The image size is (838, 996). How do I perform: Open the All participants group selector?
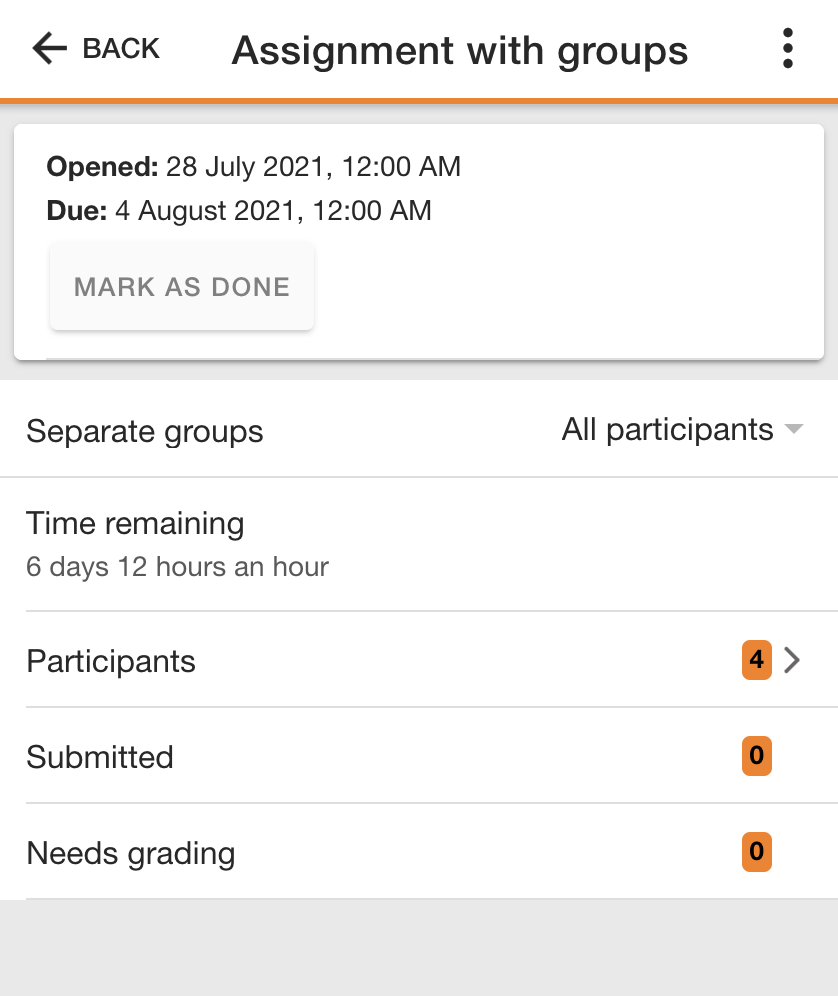tap(683, 429)
